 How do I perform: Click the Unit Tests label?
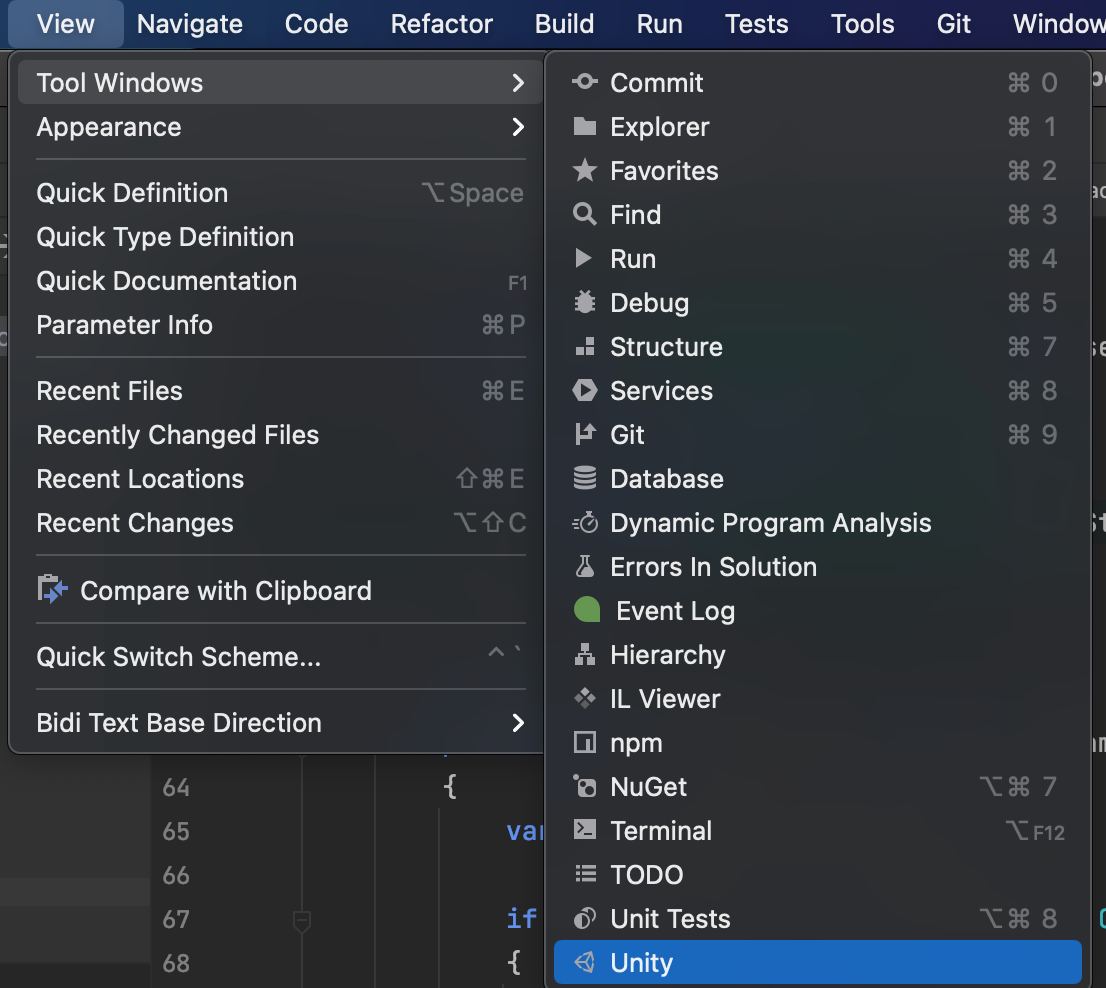pos(670,919)
